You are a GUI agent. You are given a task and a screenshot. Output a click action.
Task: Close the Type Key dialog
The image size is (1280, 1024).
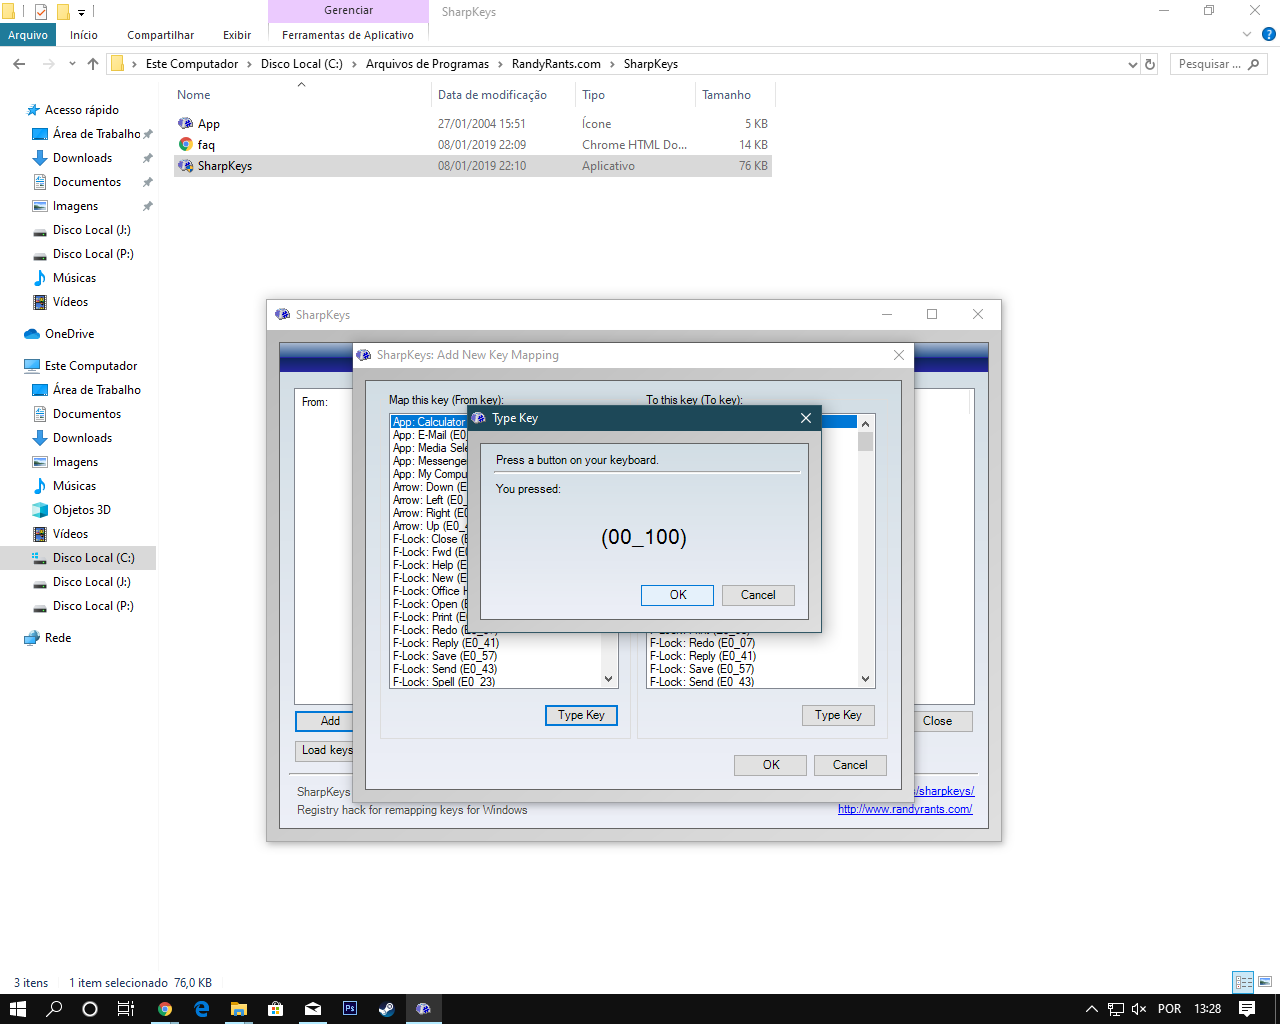[806, 418]
